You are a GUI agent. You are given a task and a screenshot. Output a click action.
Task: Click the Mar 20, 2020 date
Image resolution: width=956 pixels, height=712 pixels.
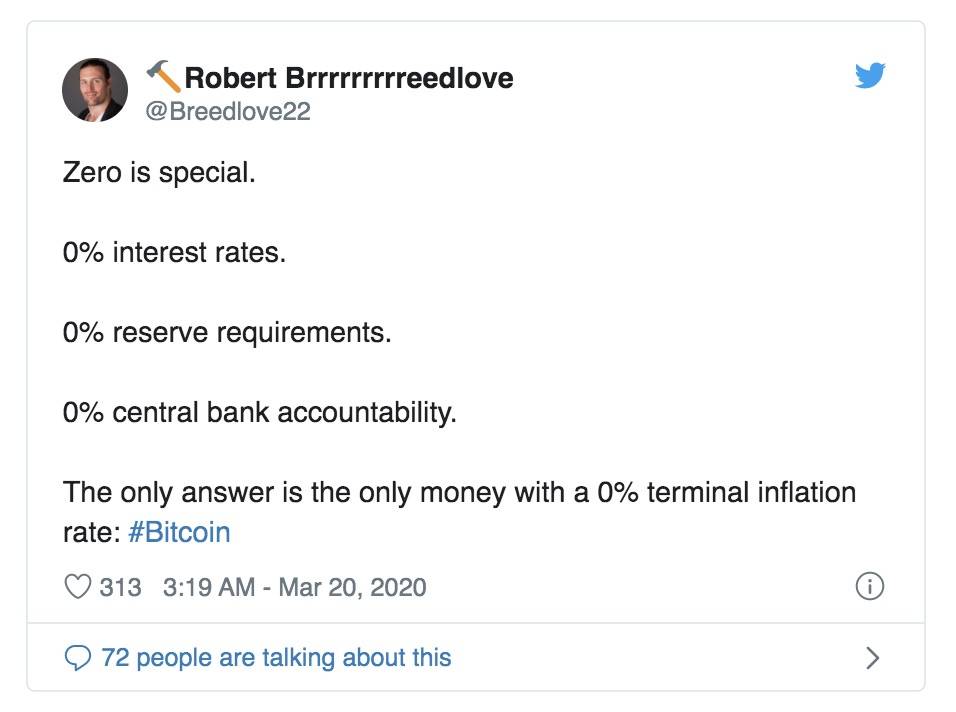[x=352, y=587]
